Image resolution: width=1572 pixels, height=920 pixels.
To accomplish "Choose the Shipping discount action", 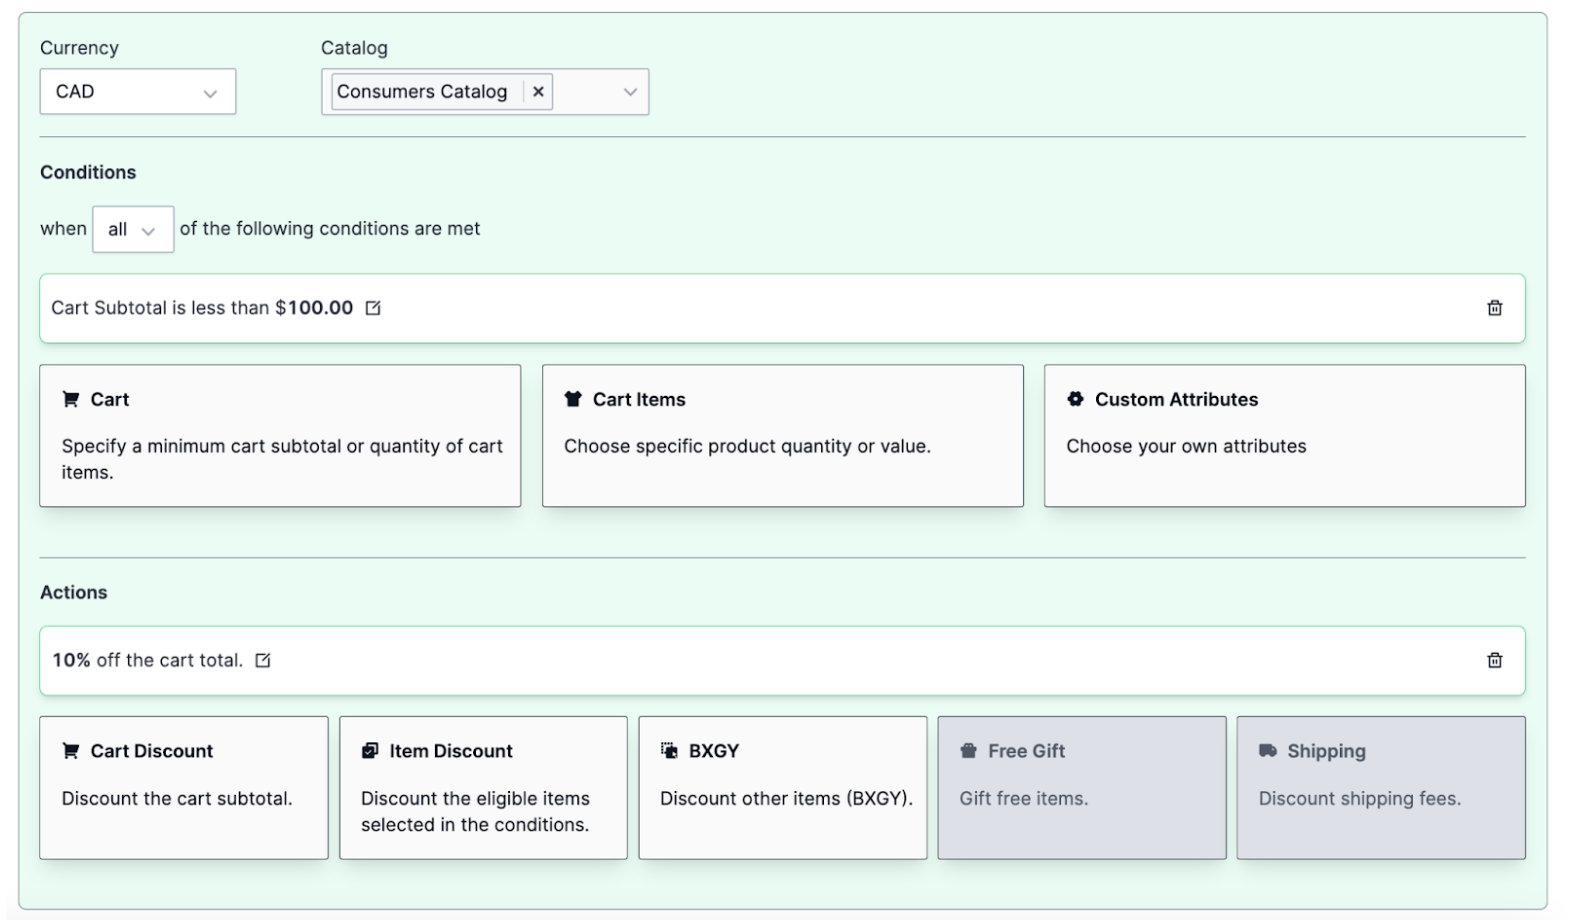I will coord(1380,788).
